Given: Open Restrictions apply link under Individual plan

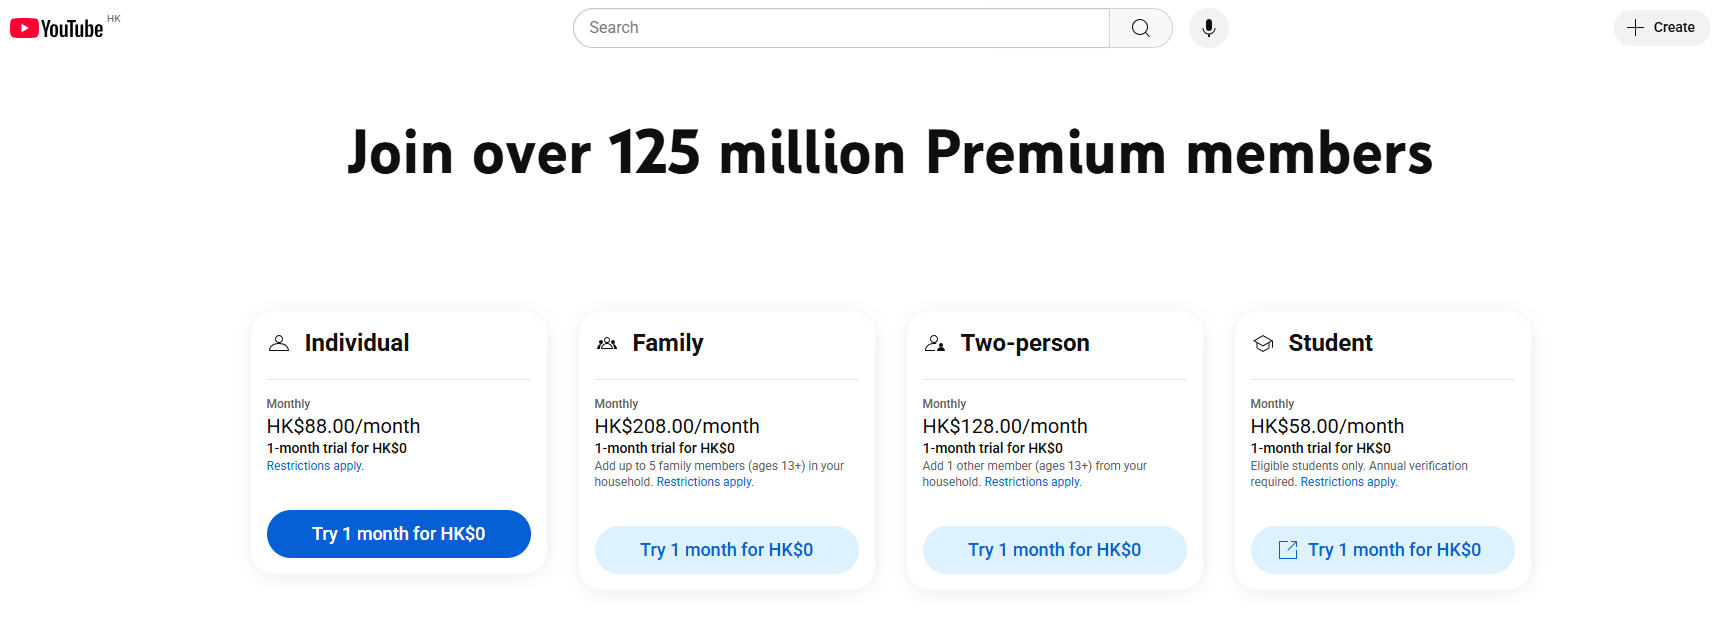Looking at the screenshot, I should click(313, 465).
